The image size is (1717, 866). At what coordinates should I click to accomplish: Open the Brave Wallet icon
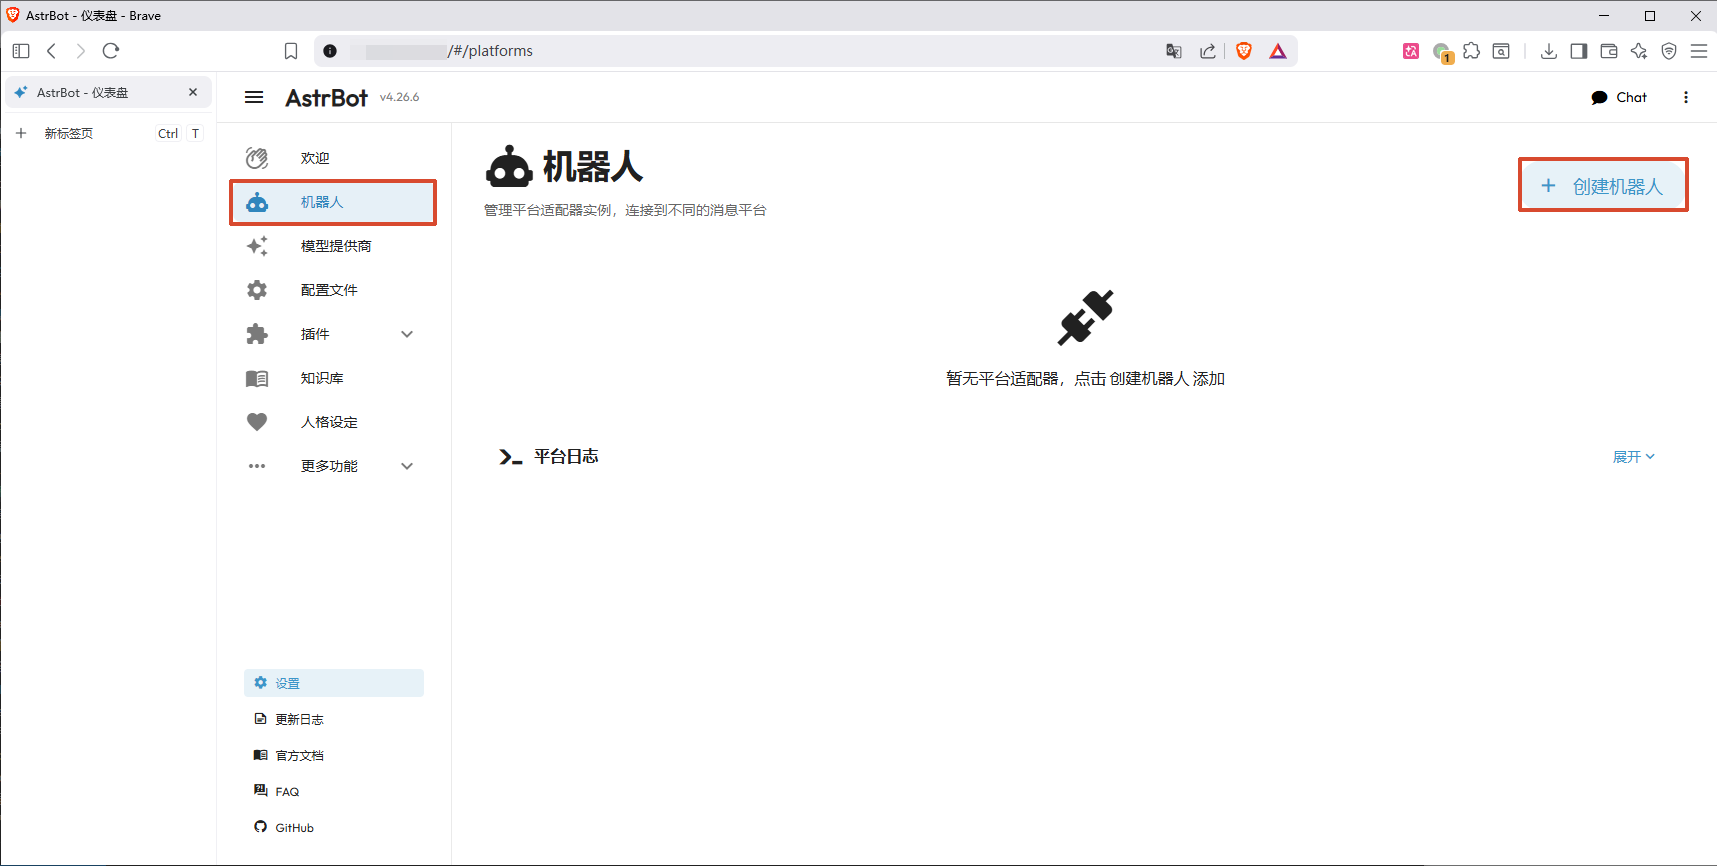click(1609, 51)
